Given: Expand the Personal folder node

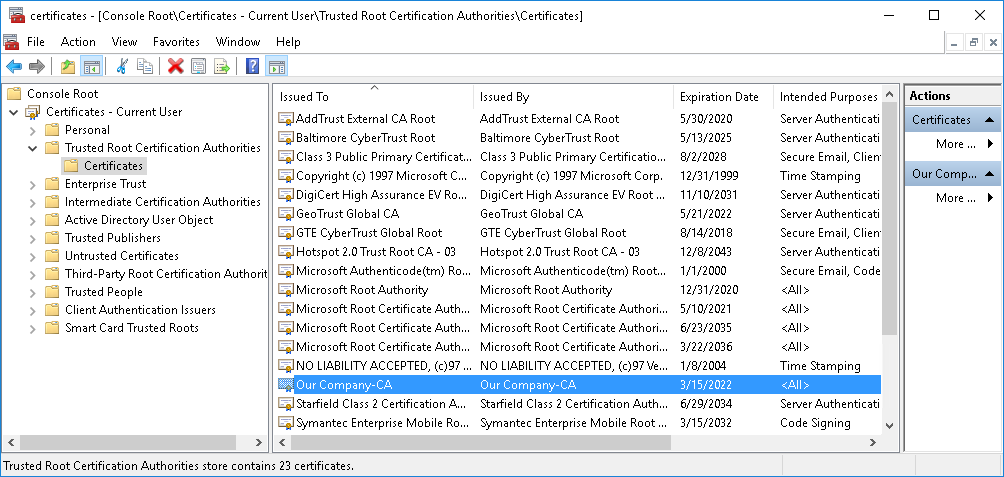Looking at the screenshot, I should click(x=33, y=131).
